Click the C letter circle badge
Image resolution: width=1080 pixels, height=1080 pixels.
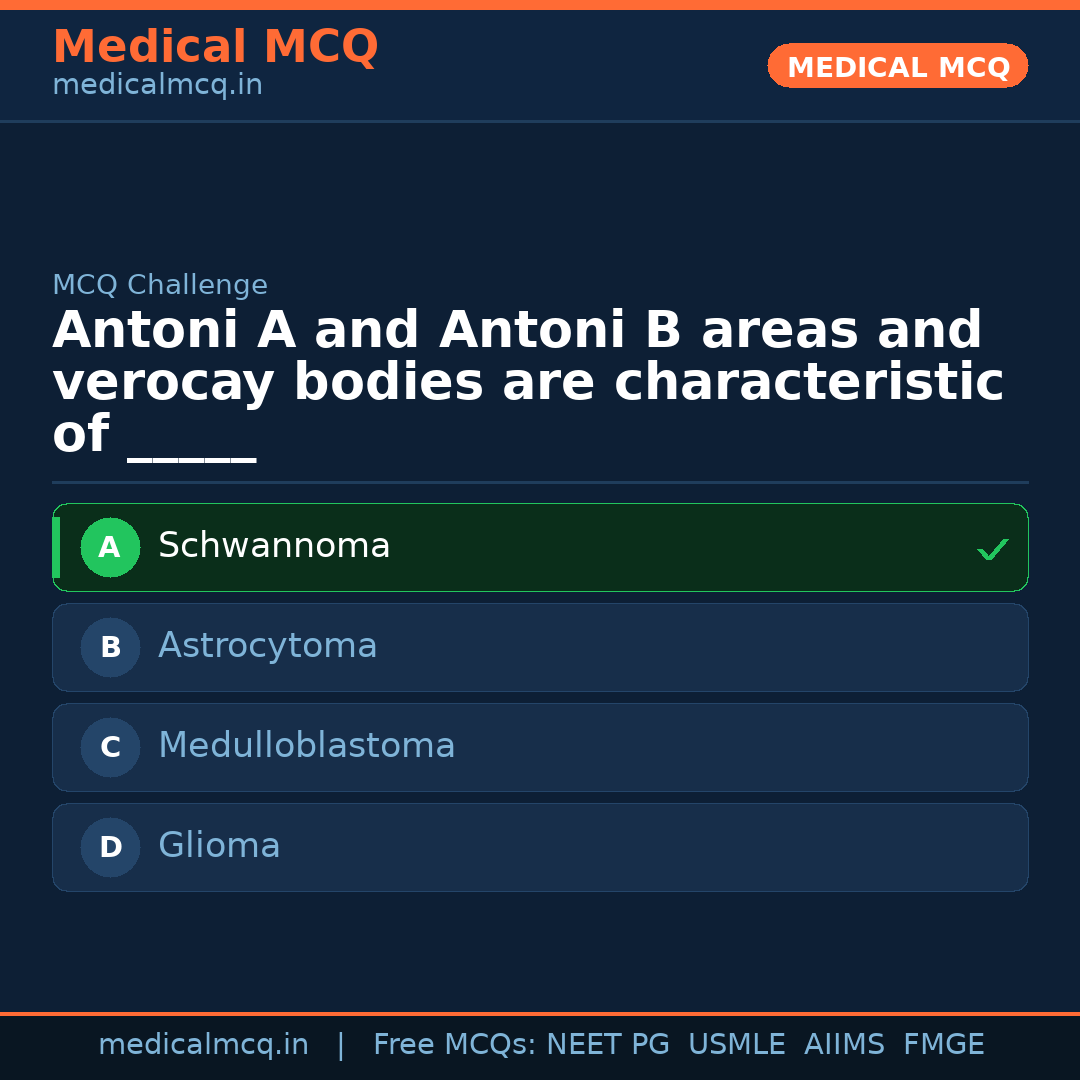pyautogui.click(x=110, y=747)
